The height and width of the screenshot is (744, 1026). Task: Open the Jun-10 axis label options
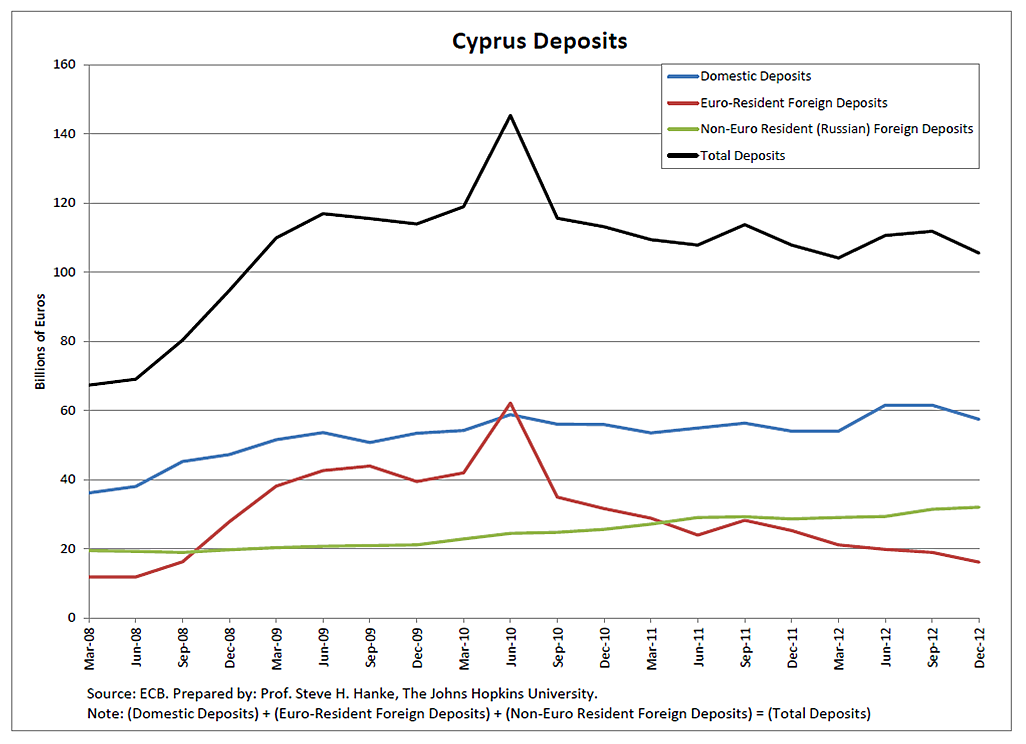click(513, 648)
